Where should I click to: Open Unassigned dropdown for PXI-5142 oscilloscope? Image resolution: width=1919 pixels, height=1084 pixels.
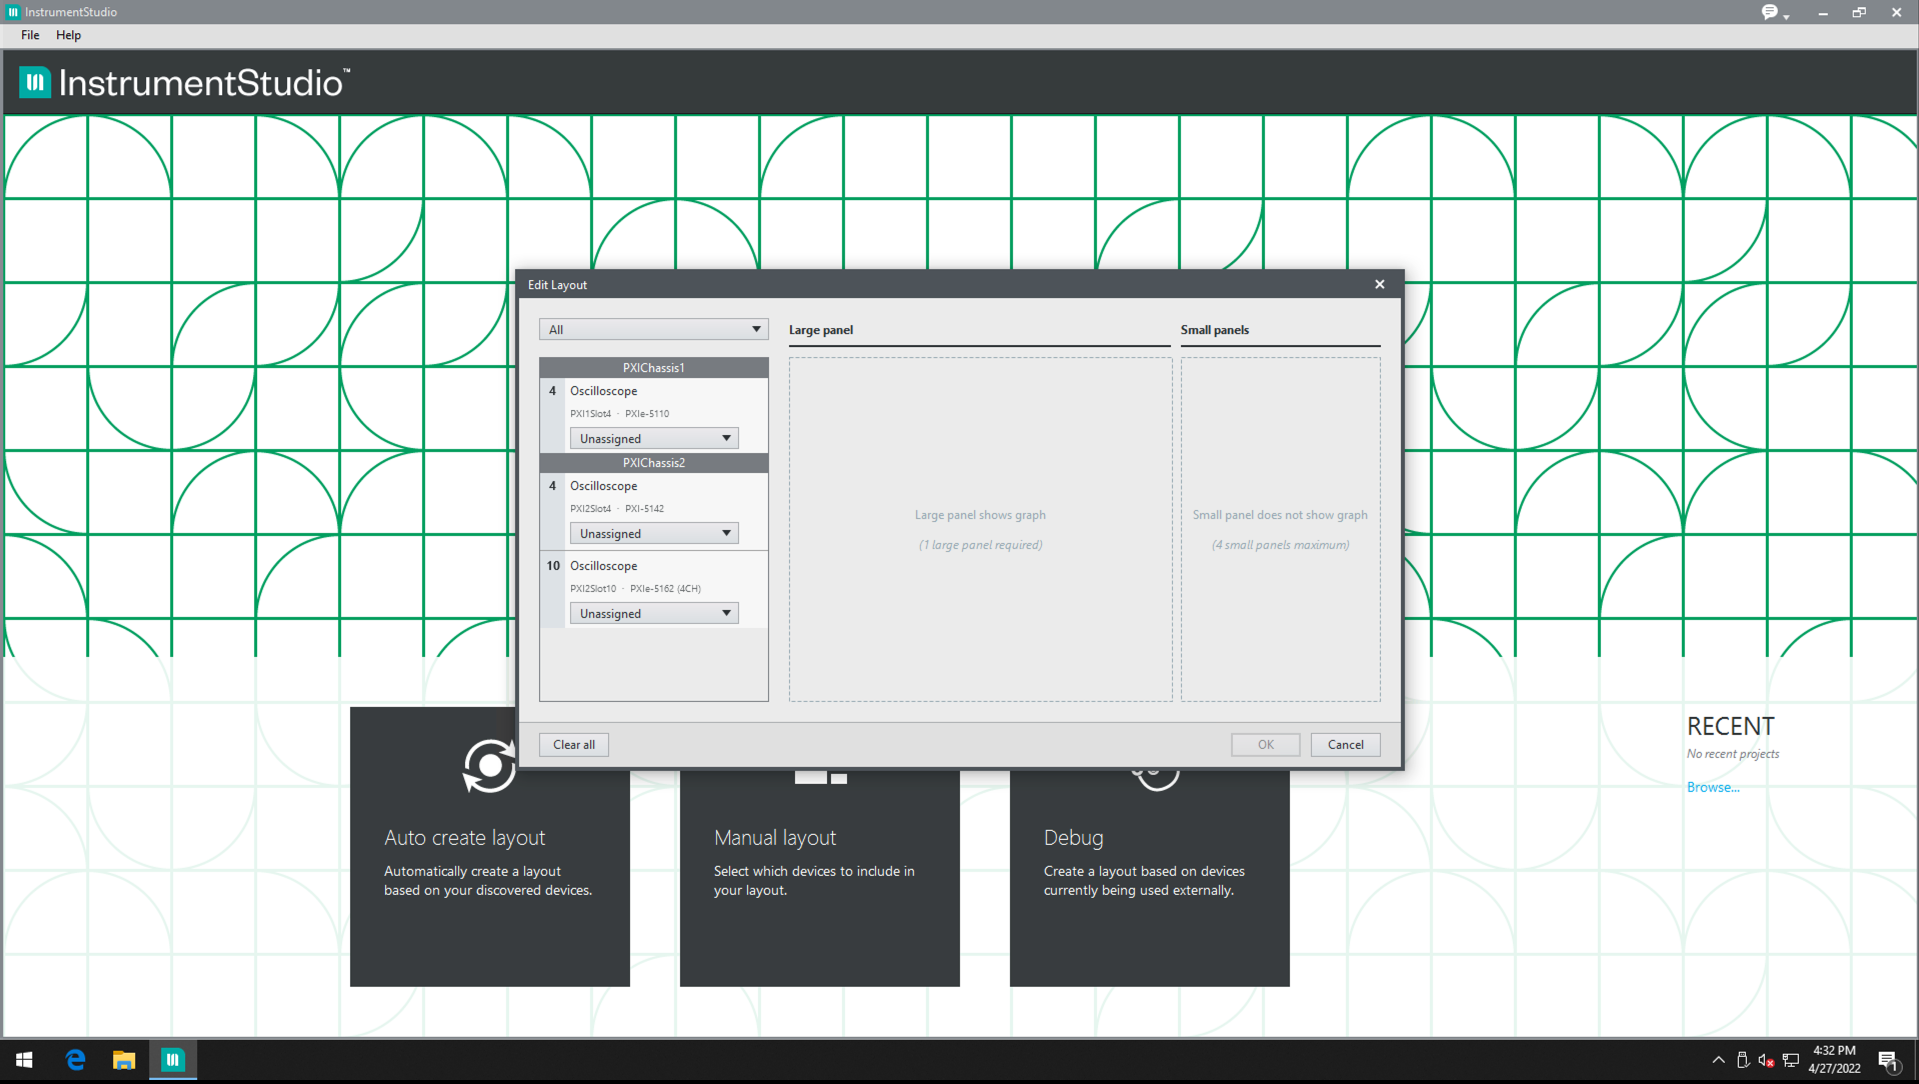click(654, 533)
